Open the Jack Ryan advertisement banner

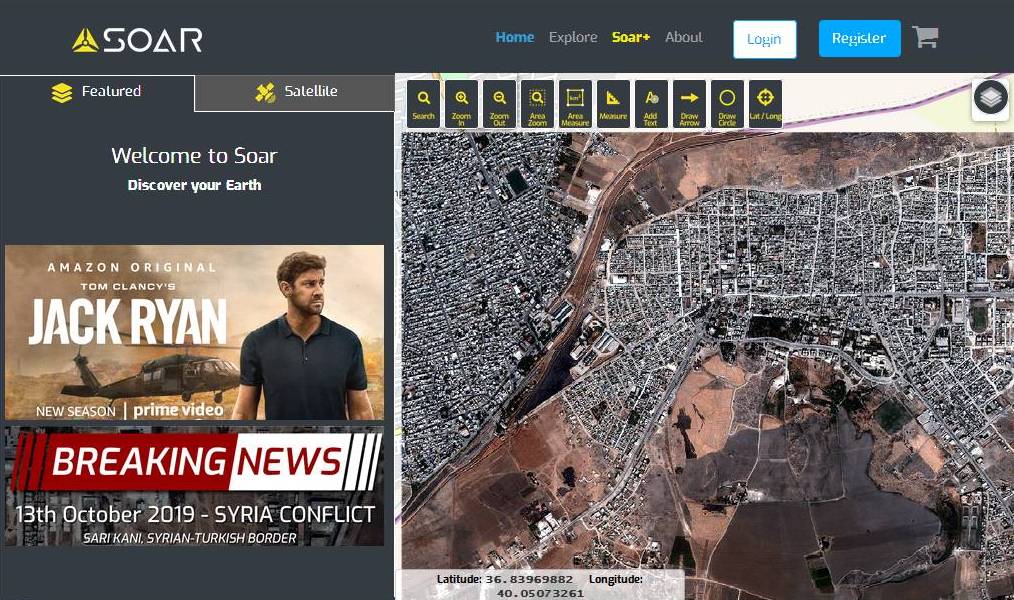(x=194, y=332)
